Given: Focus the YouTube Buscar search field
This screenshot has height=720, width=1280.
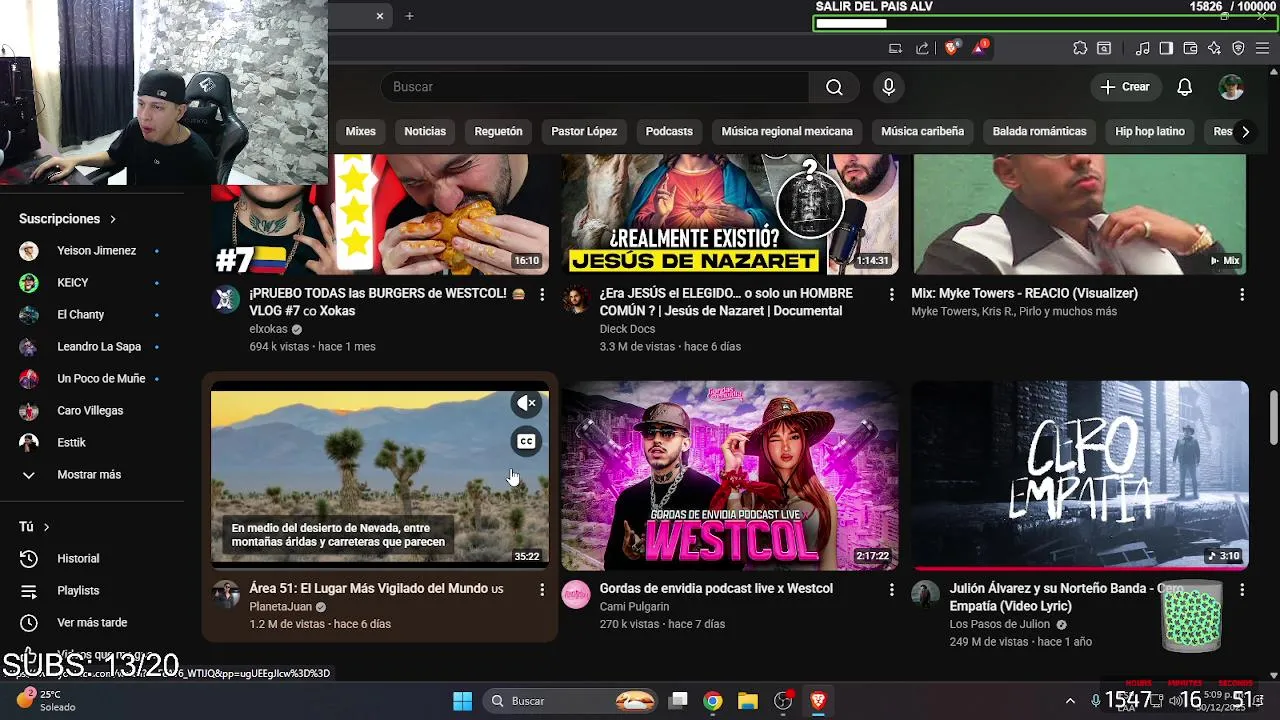Looking at the screenshot, I should [x=595, y=87].
